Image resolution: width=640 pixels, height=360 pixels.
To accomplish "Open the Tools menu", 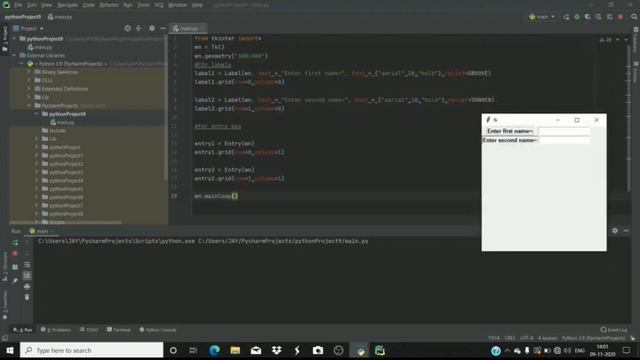I will tap(143, 5).
